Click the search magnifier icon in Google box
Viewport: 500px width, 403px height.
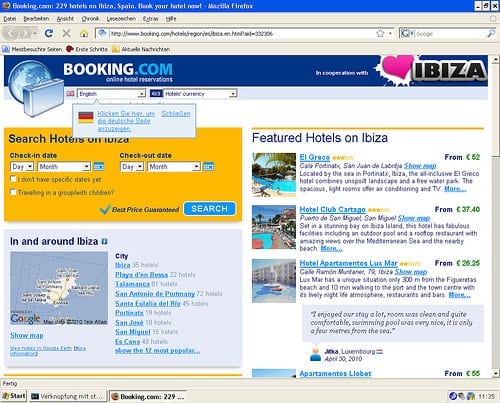[x=491, y=33]
